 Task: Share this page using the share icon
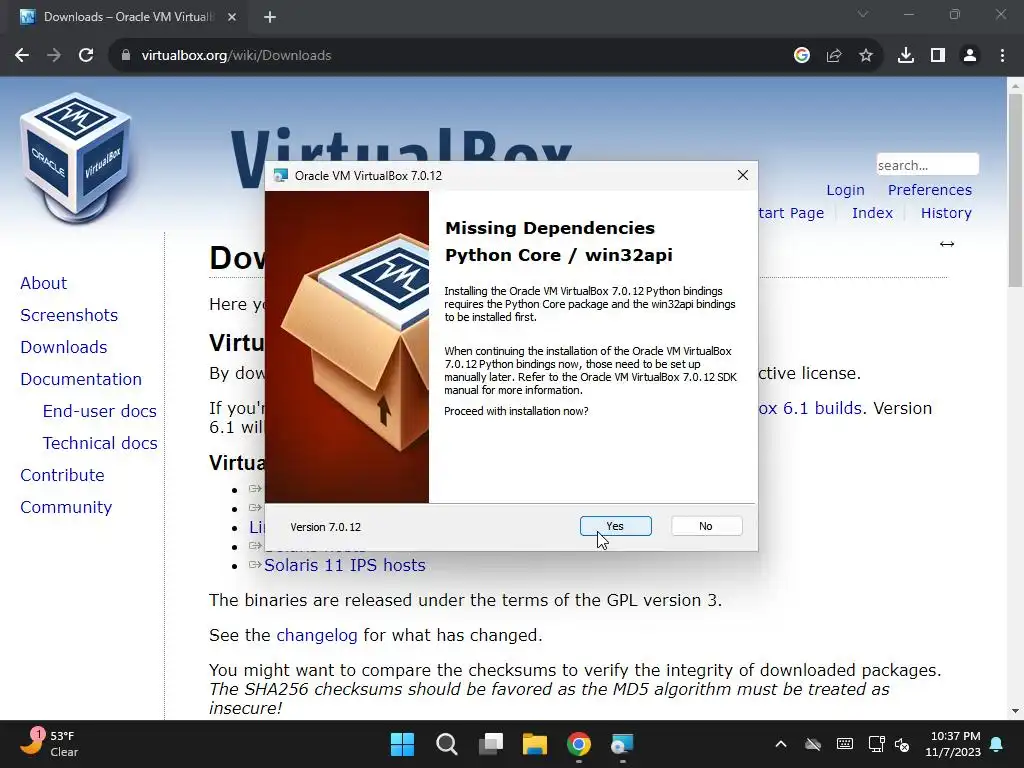834,56
